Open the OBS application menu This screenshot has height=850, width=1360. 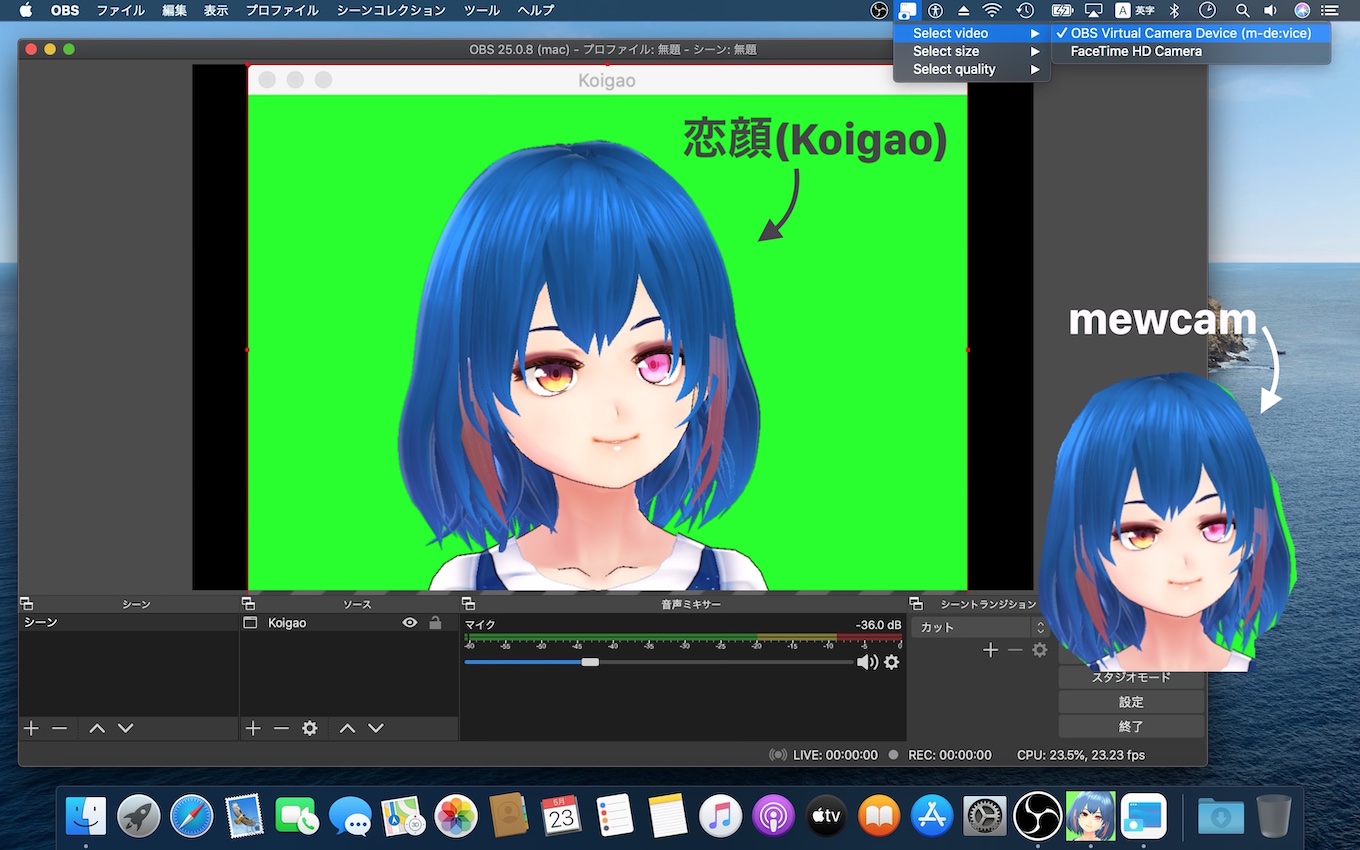pyautogui.click(x=65, y=10)
